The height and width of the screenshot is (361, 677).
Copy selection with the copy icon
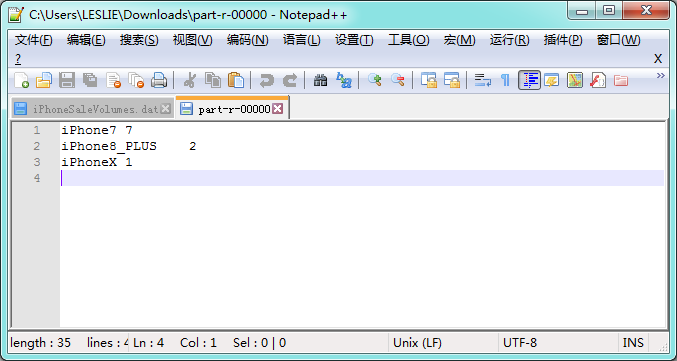point(212,81)
